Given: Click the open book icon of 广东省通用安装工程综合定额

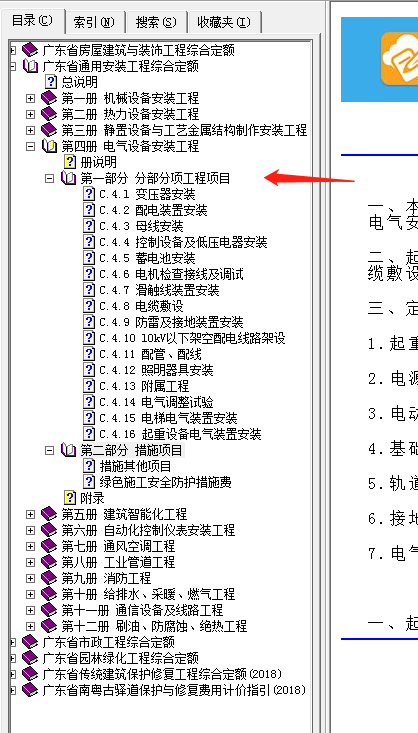Looking at the screenshot, I should coord(30,66).
